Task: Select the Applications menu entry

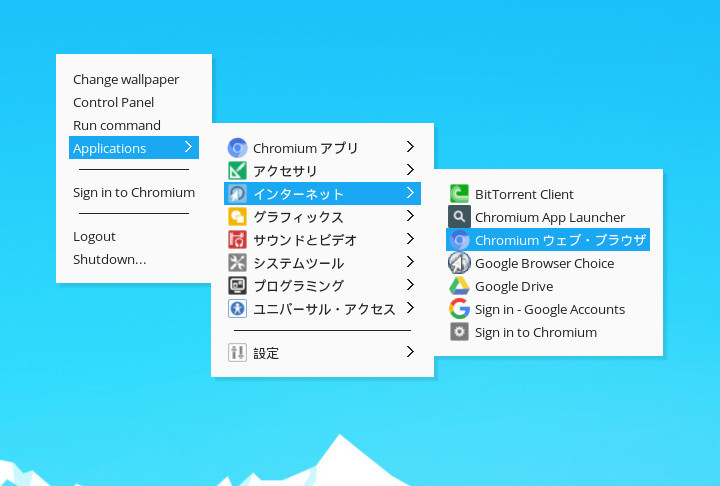Action: click(134, 147)
